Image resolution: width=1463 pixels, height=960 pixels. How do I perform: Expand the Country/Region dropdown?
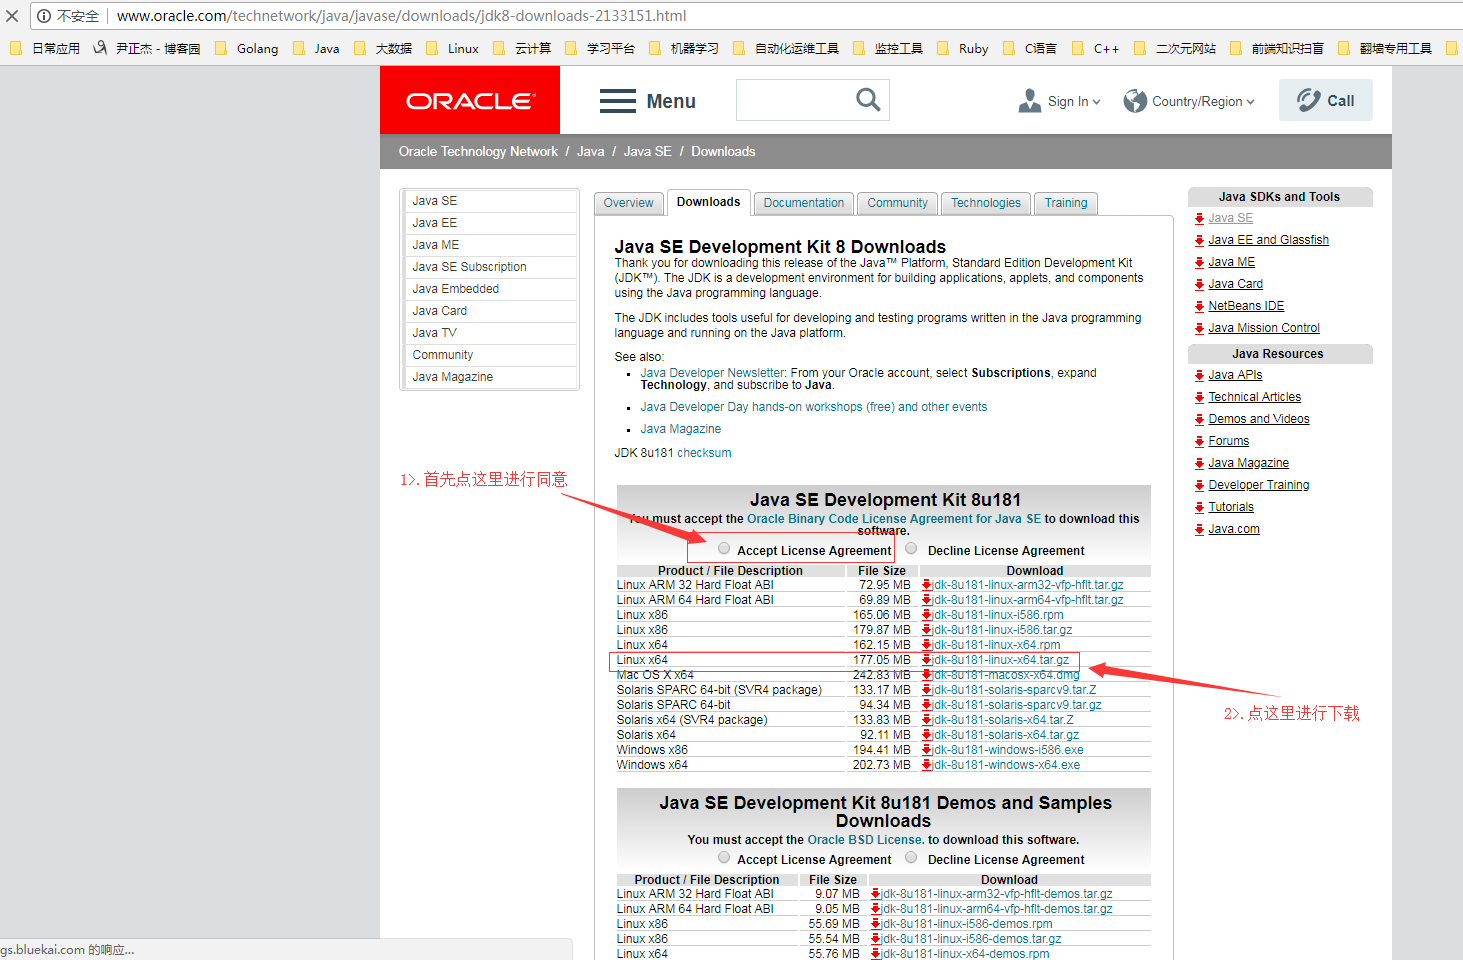pos(1250,102)
